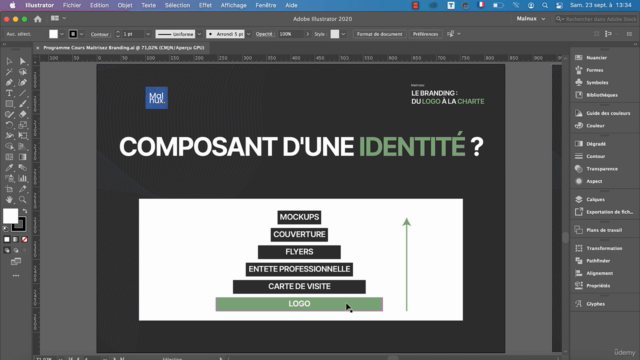Enable Draw Behind mode
Image resolution: width=640 pixels, height=360 pixels.
(16, 250)
